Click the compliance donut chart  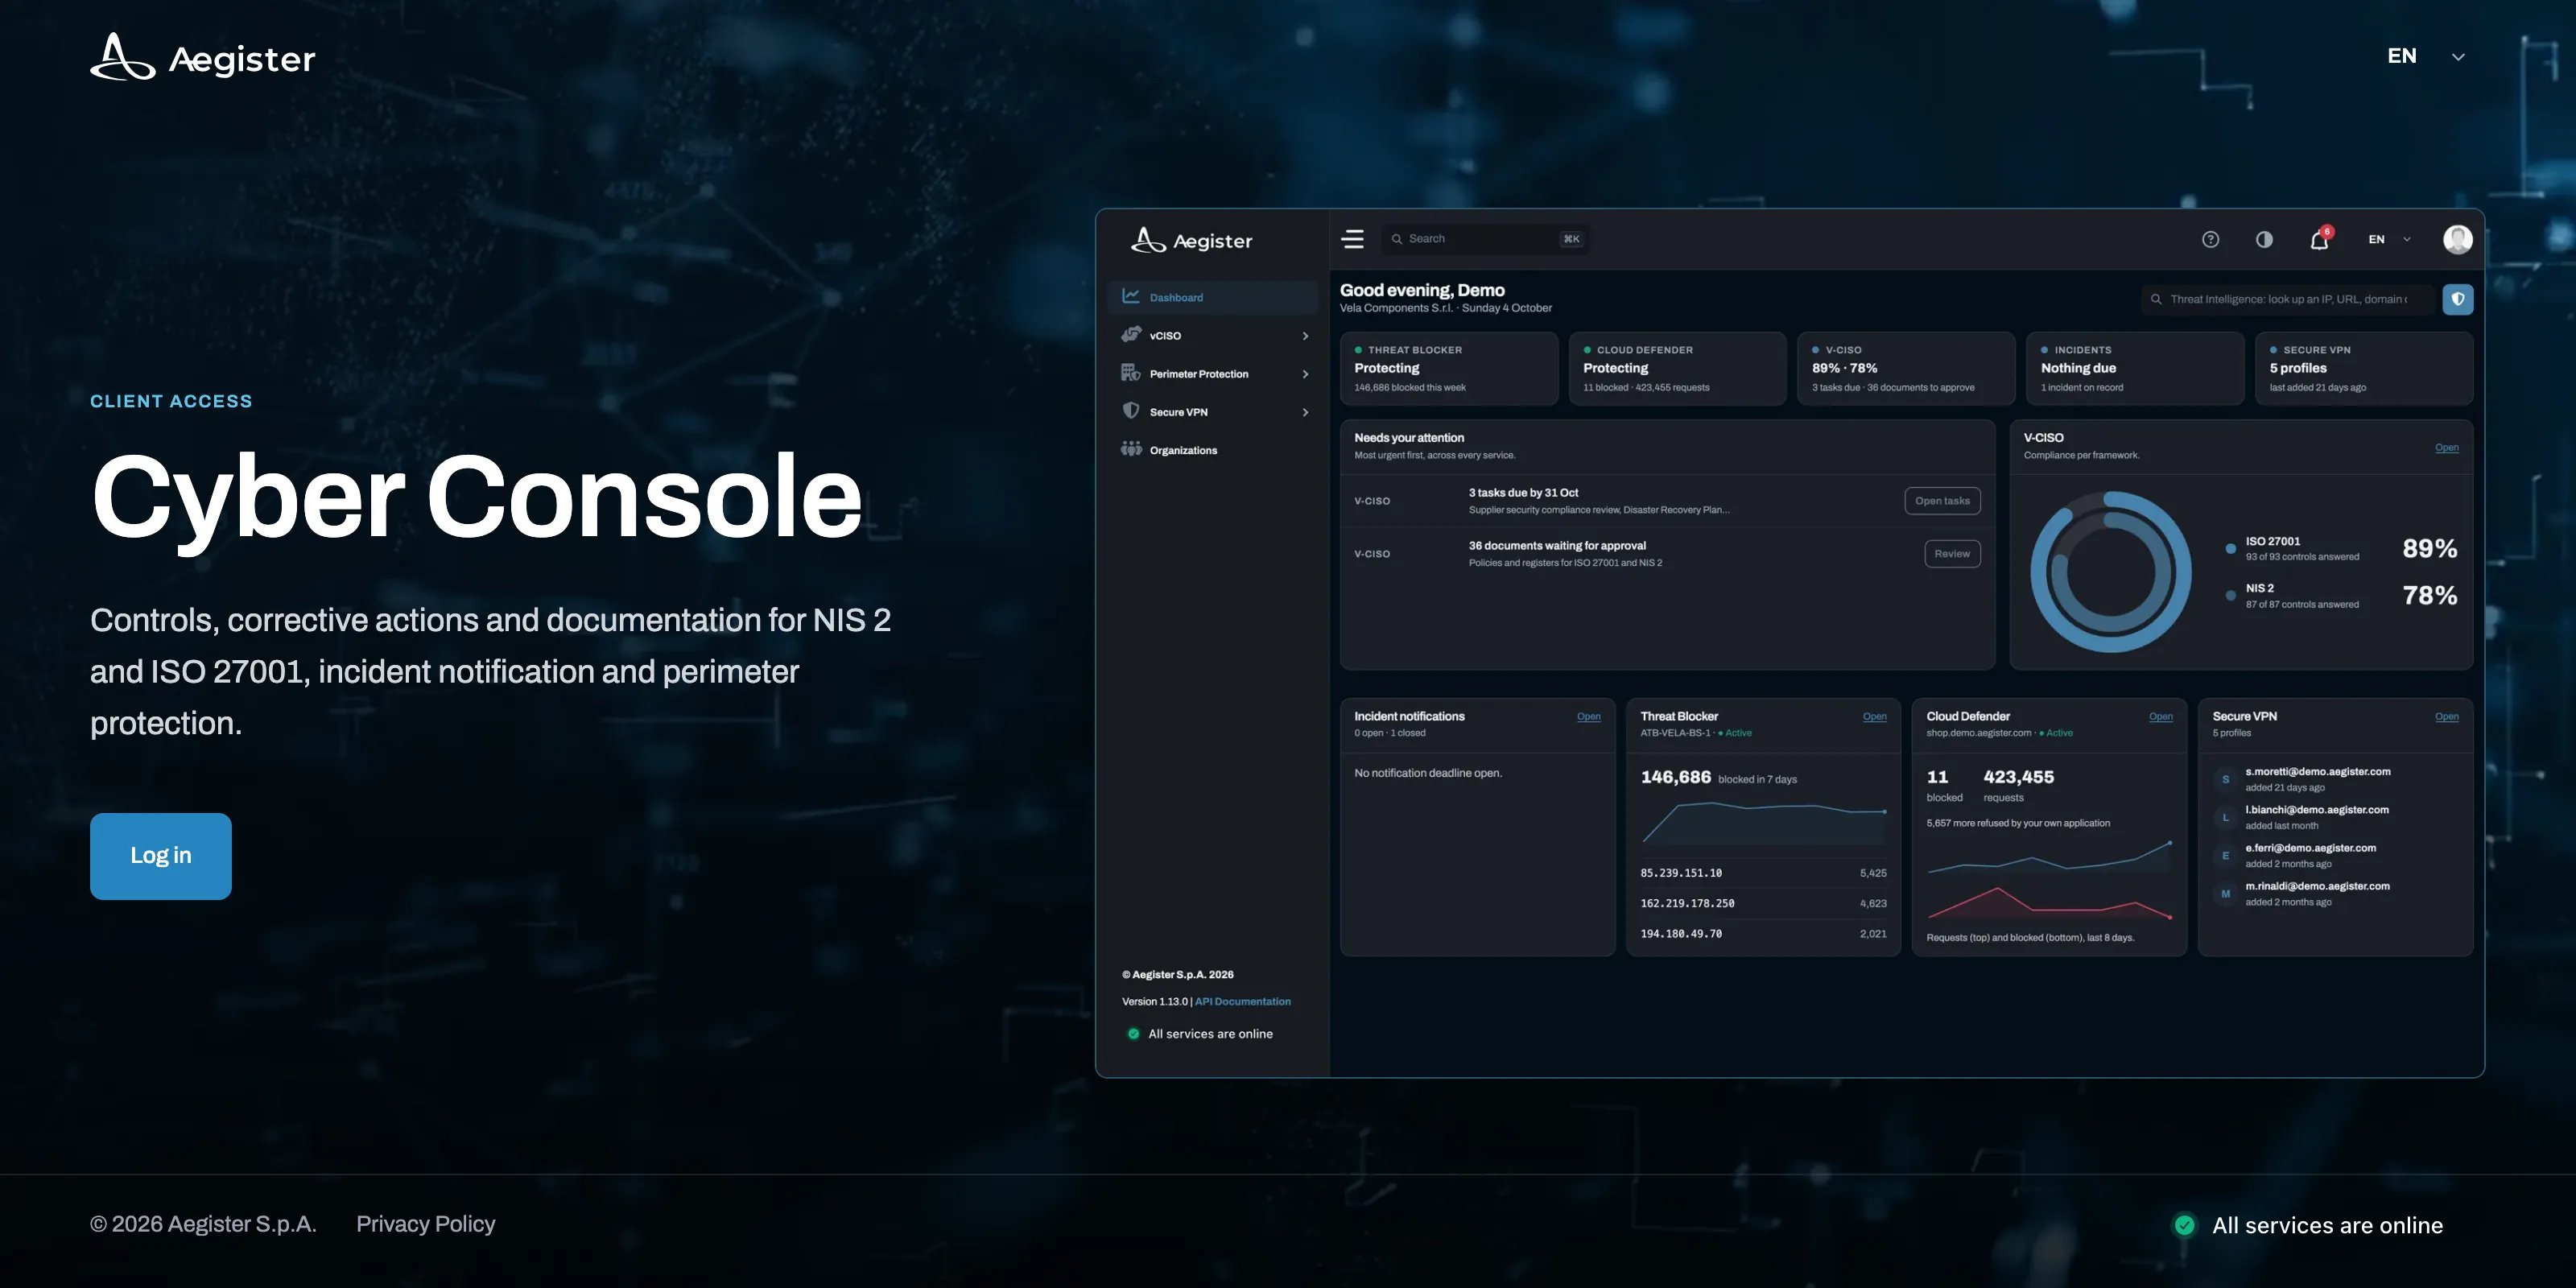point(2110,572)
